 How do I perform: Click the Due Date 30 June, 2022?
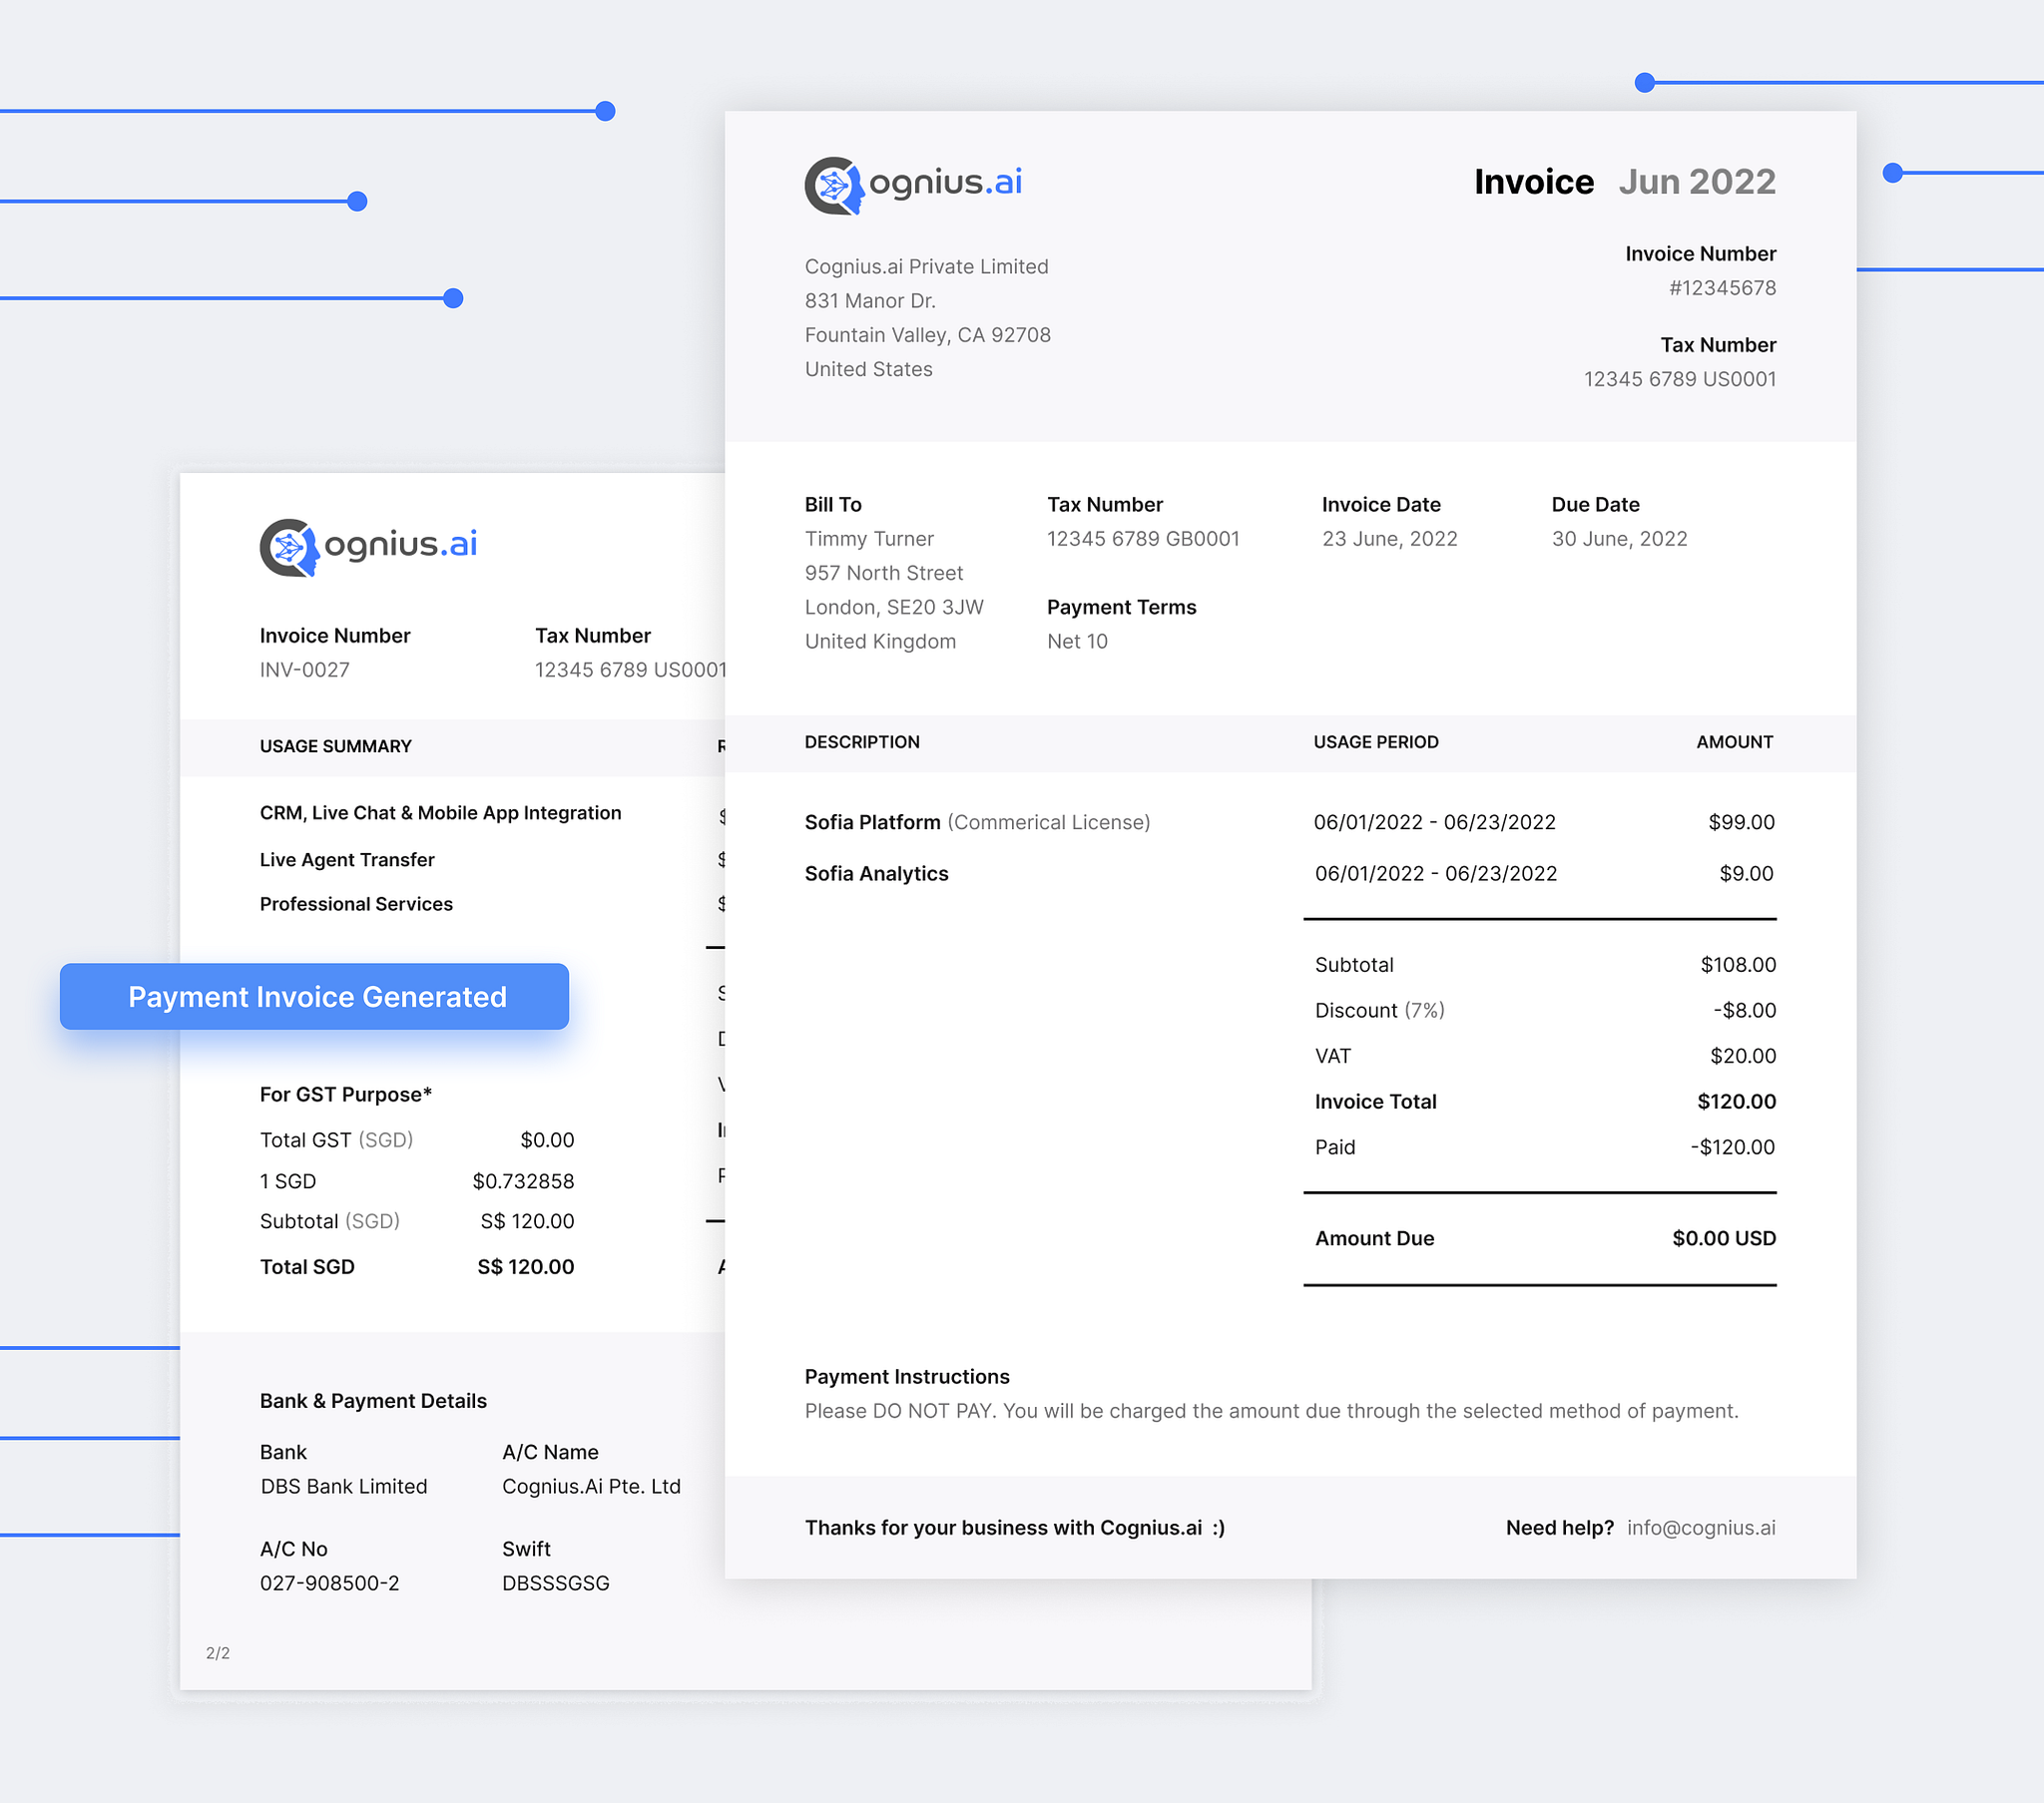[x=1618, y=539]
